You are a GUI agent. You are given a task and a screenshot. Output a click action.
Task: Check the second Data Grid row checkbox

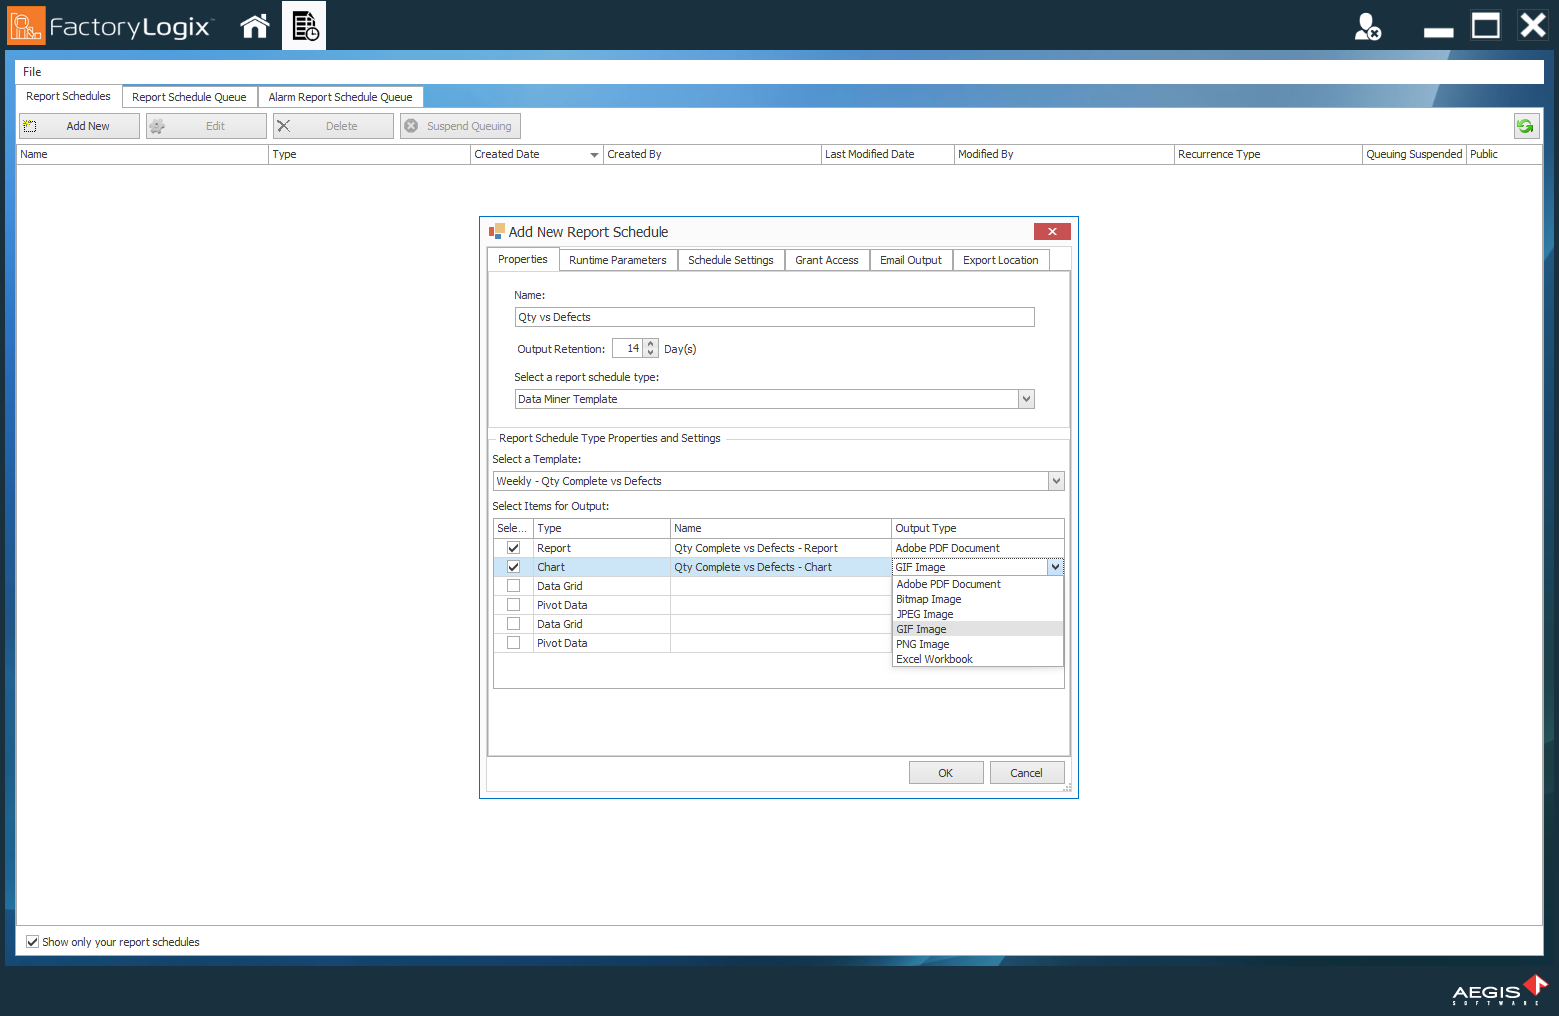coord(513,624)
